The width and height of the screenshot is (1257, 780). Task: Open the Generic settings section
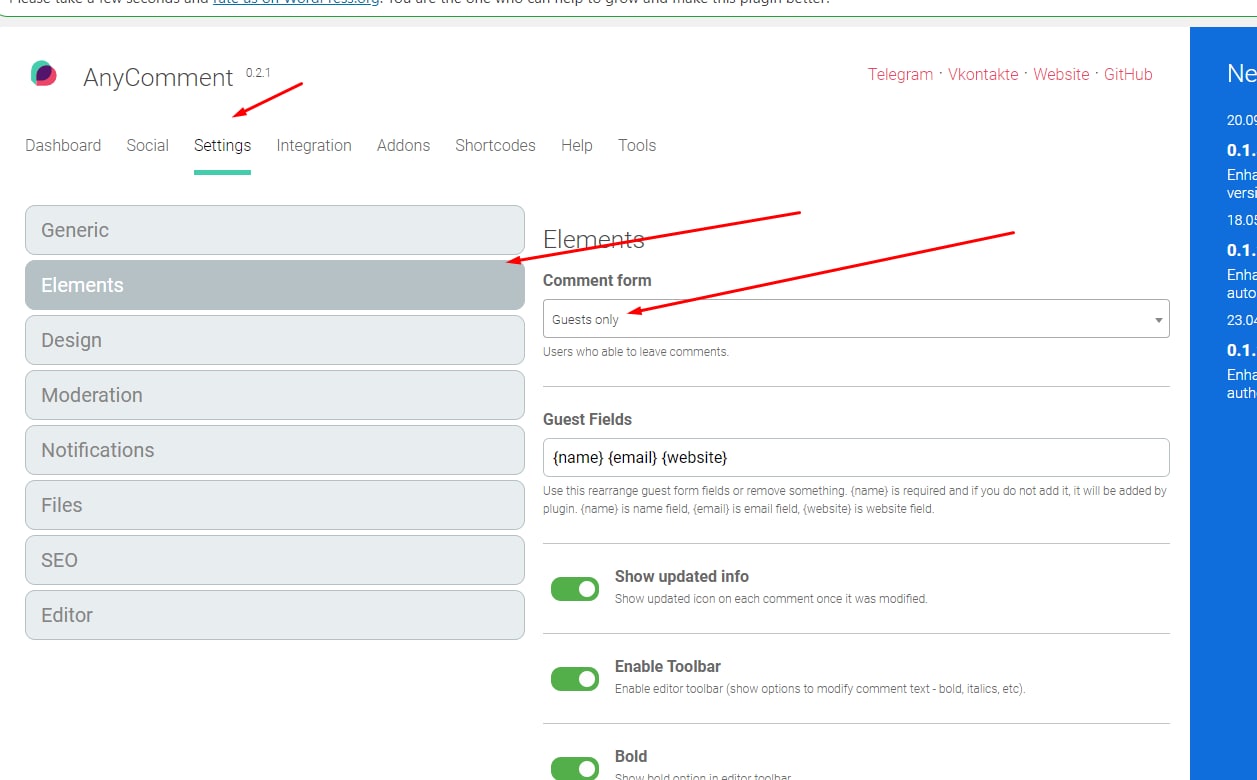coord(275,230)
